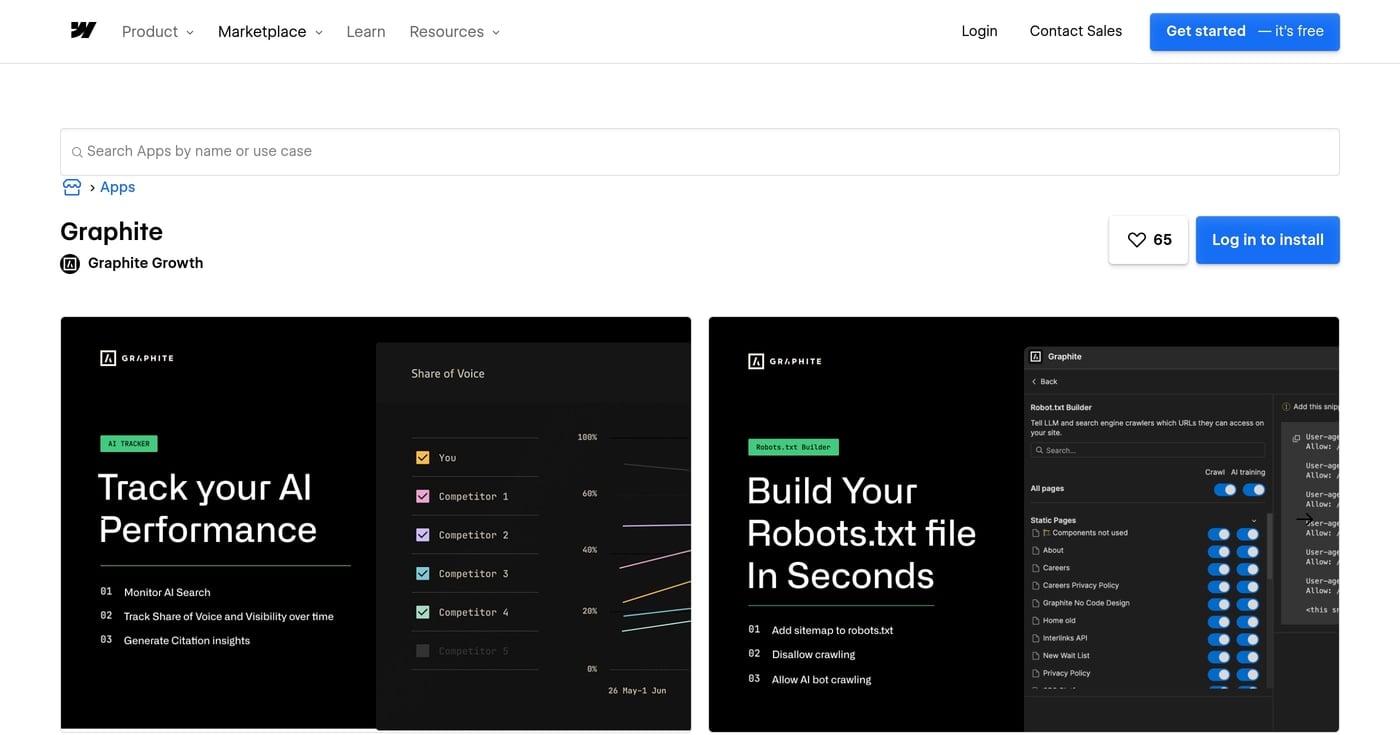
Task: Toggle the You checkbox in Share of Voice
Action: click(x=422, y=458)
